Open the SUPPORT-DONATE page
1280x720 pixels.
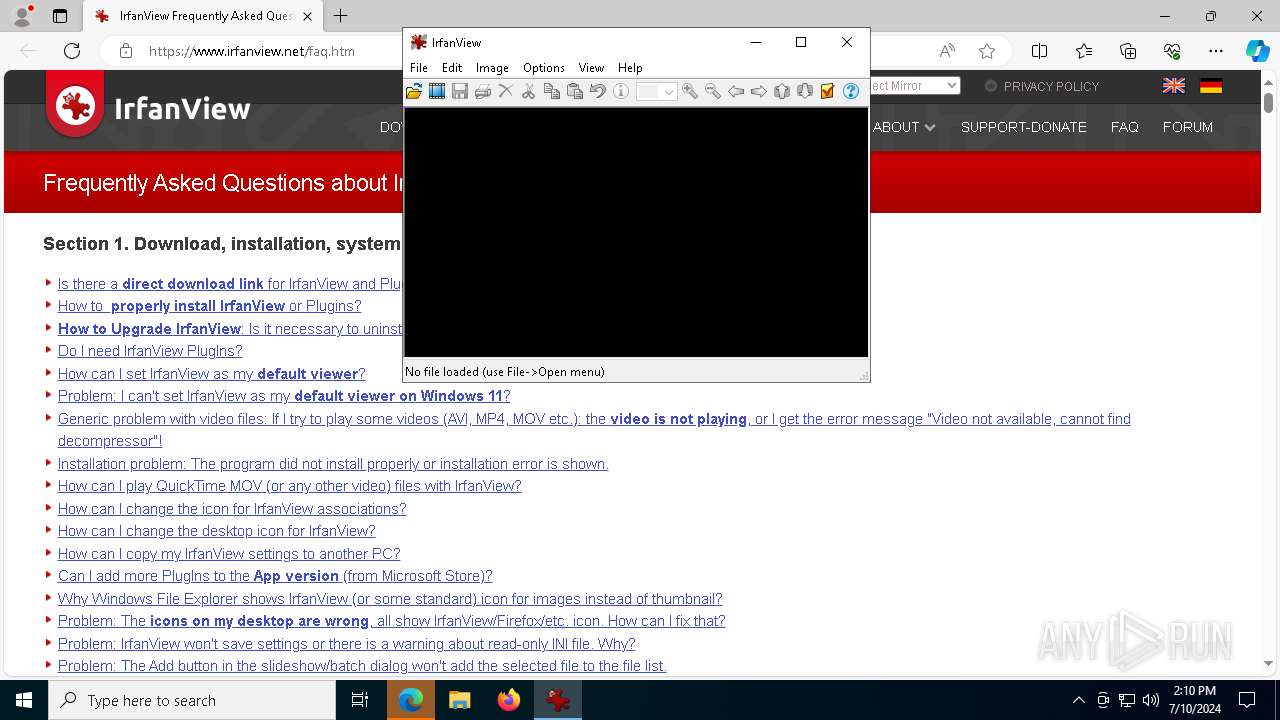(x=1023, y=127)
